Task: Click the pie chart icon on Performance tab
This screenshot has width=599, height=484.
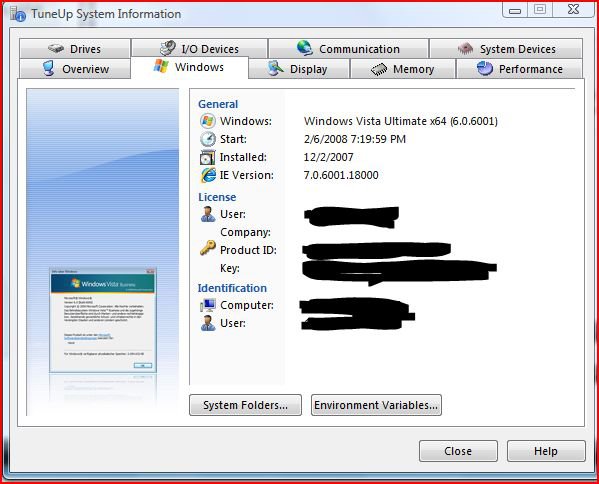Action: (485, 68)
